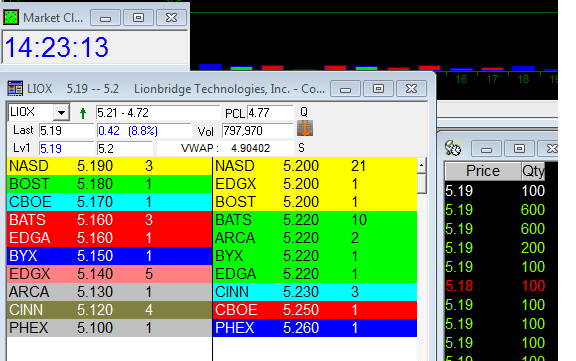Select EDGA bid row at 5.160
Screen dimensions: 576x361
pyautogui.click(x=109, y=238)
